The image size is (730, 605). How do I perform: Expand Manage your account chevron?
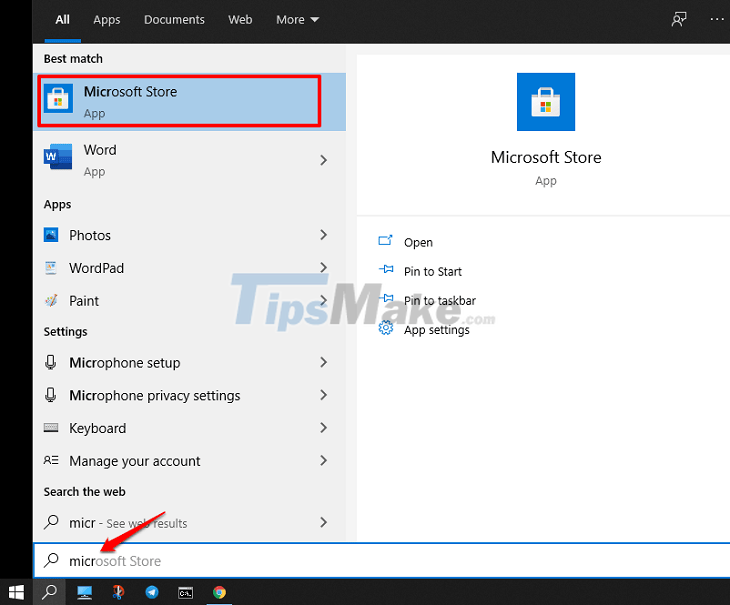324,460
